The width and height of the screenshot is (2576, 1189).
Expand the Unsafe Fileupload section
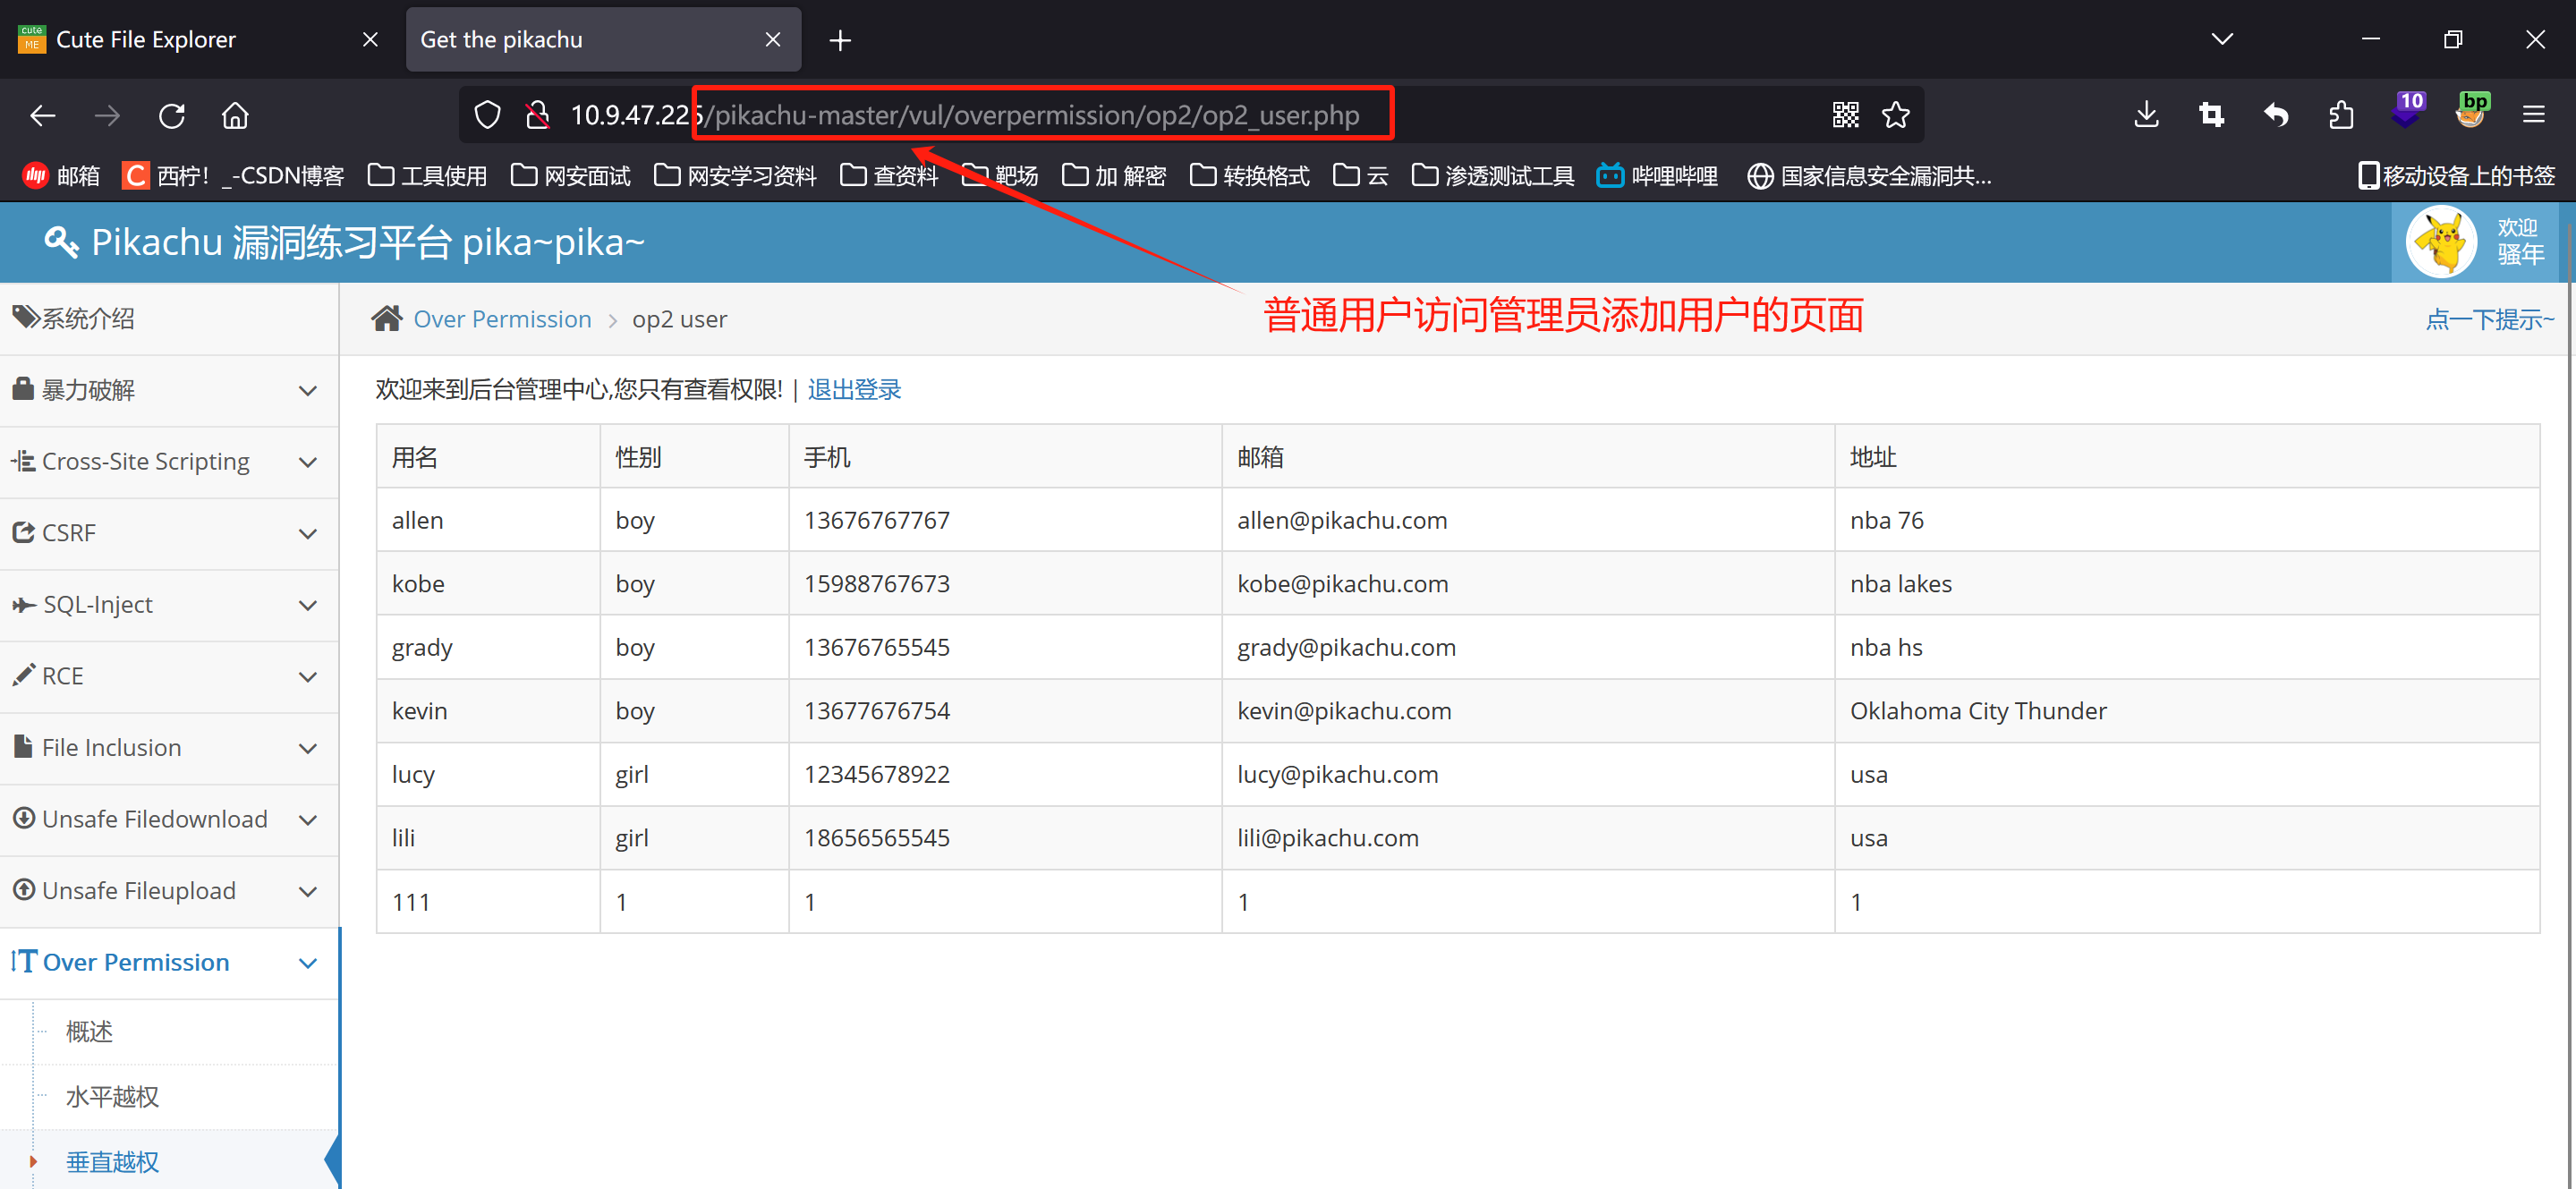[169, 891]
